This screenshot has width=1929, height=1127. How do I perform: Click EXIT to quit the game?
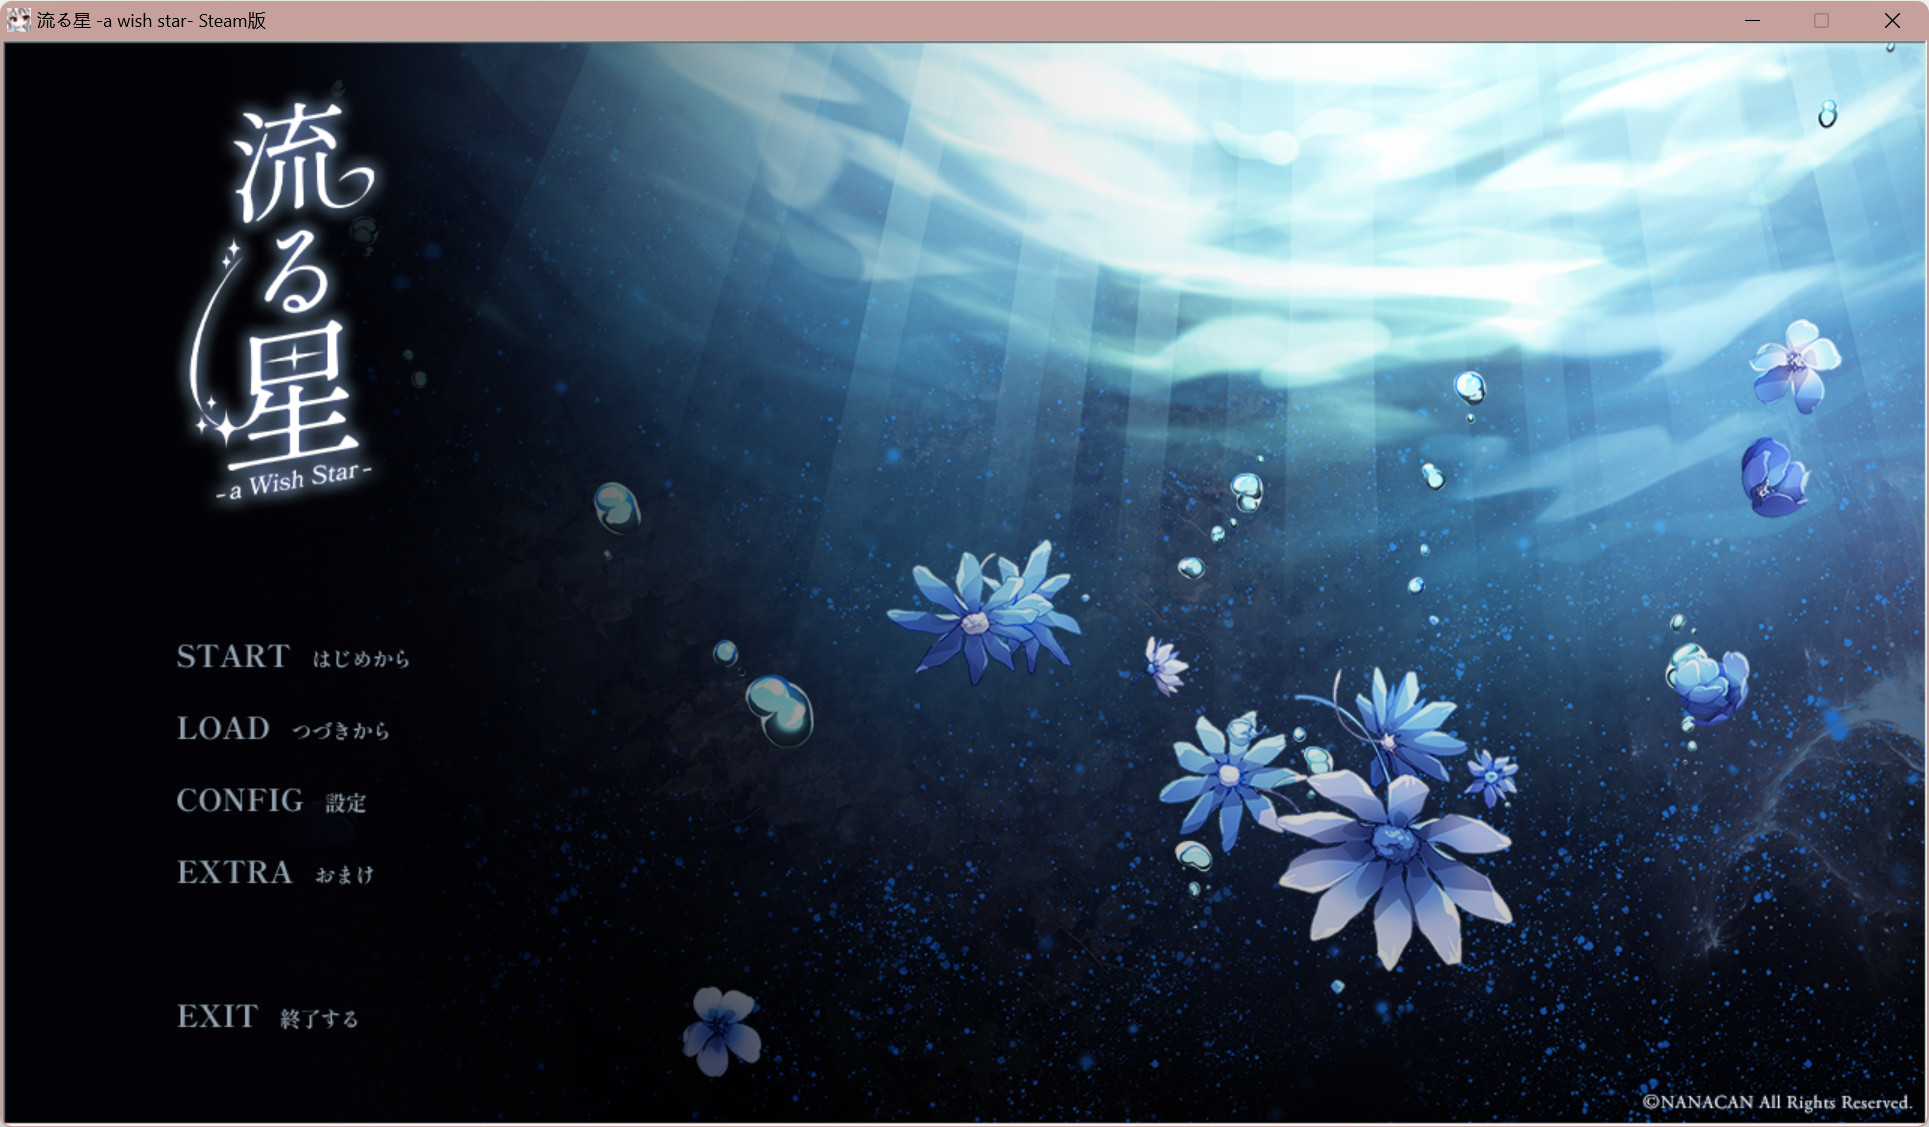click(x=217, y=1016)
